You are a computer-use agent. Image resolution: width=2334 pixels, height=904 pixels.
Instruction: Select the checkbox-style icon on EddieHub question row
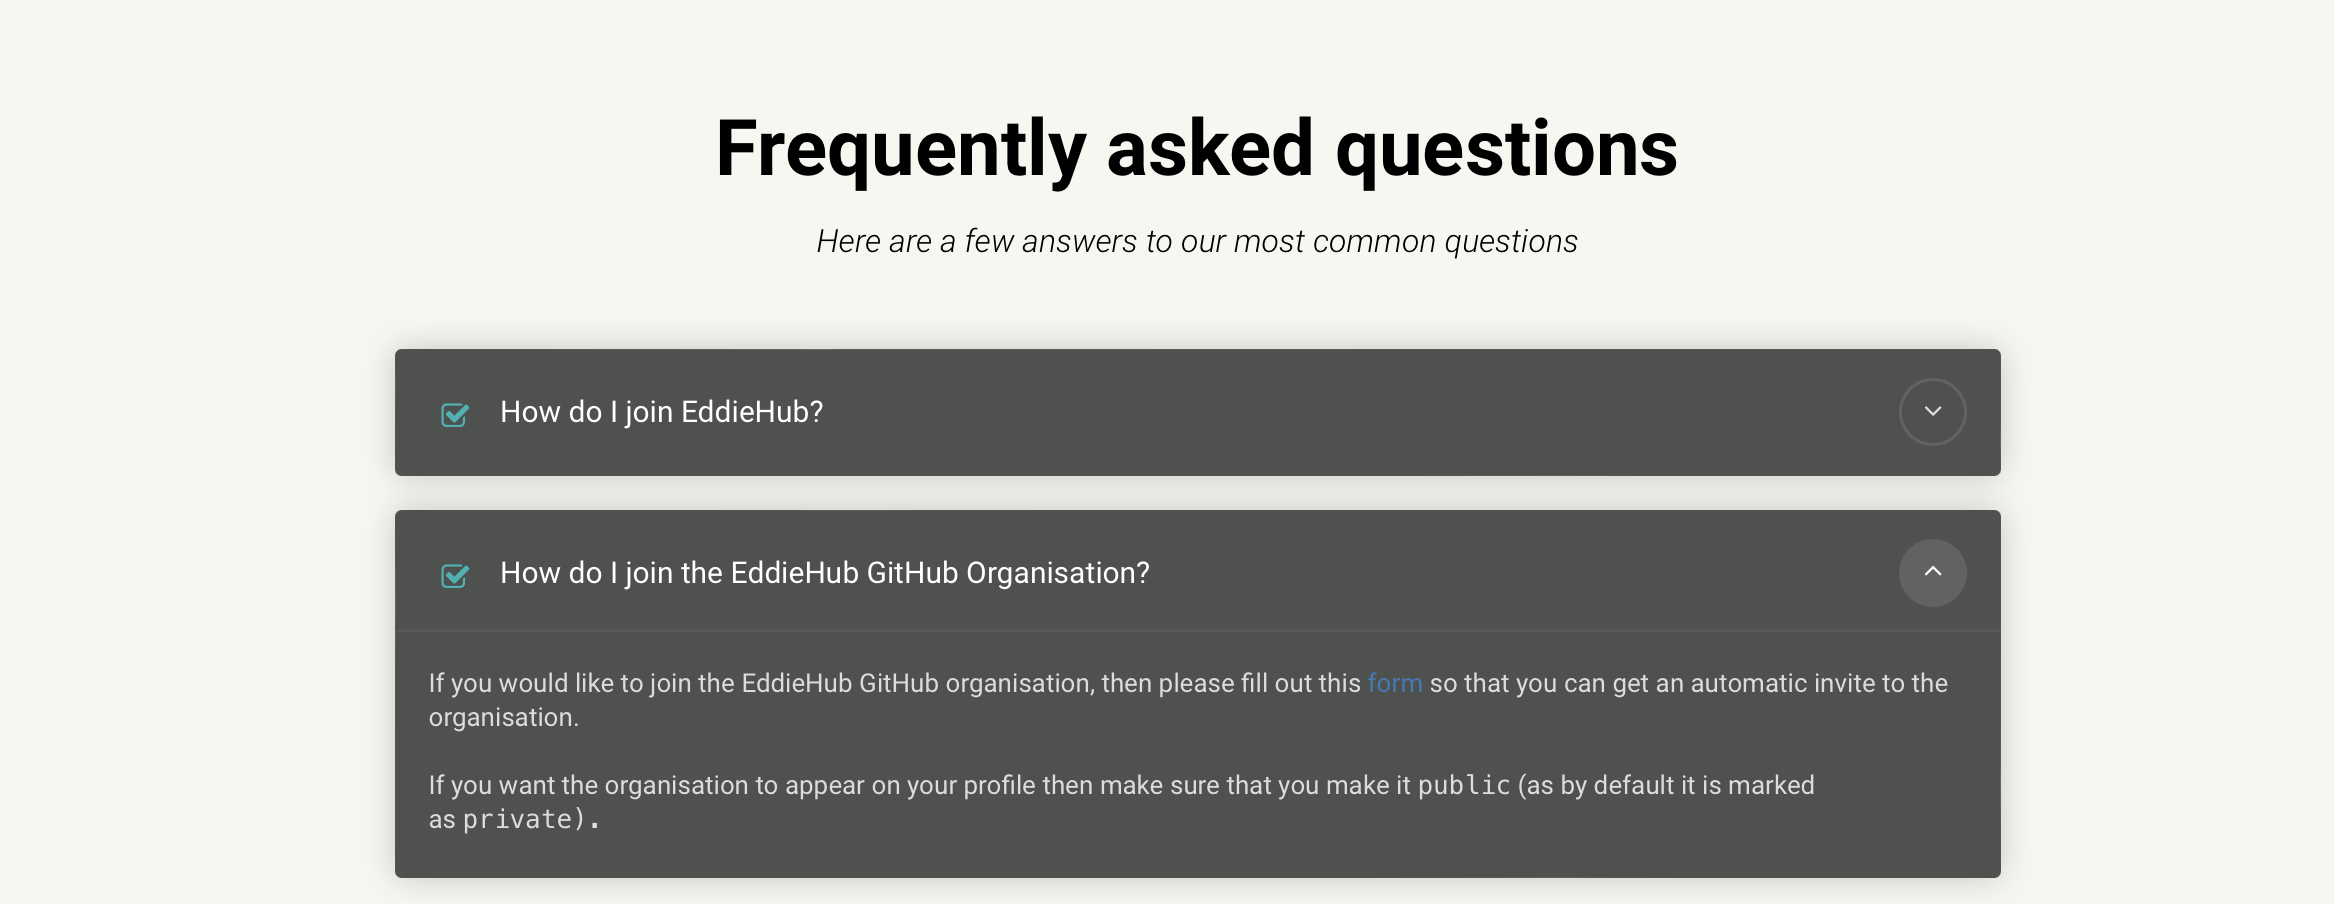click(x=454, y=414)
